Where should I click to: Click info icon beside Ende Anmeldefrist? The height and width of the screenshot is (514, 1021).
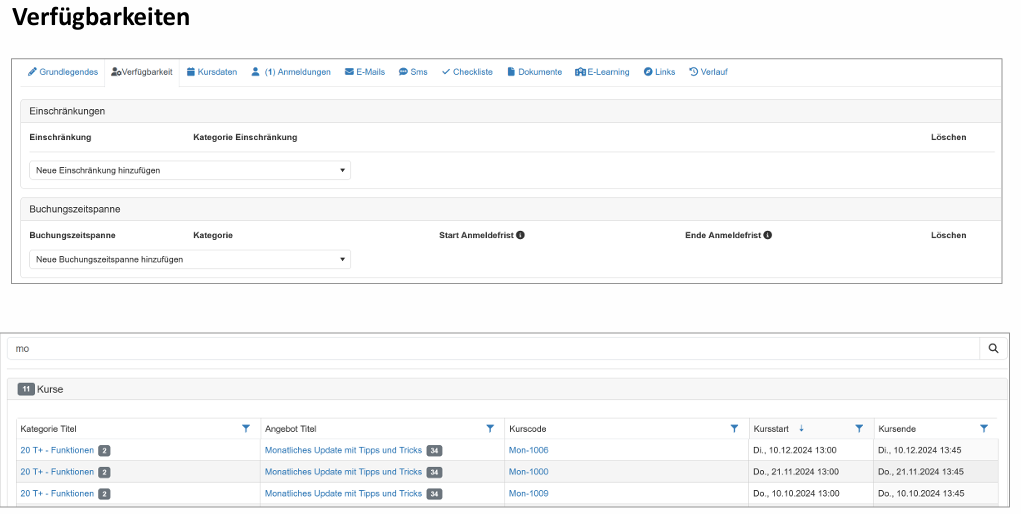[768, 235]
